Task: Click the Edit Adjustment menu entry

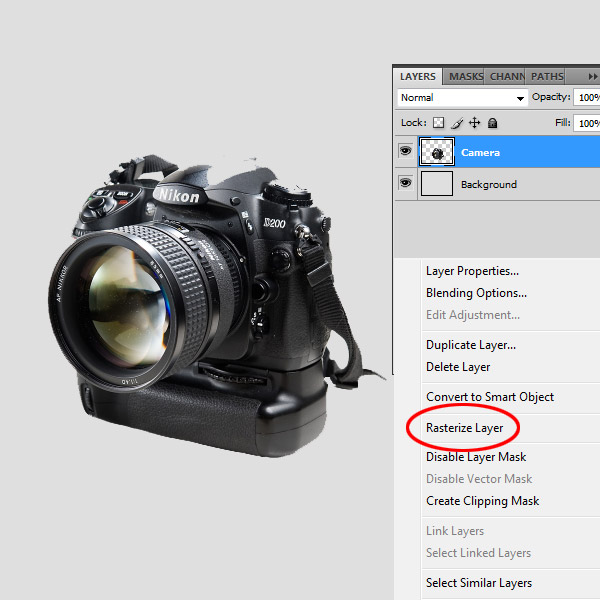Action: coord(473,315)
